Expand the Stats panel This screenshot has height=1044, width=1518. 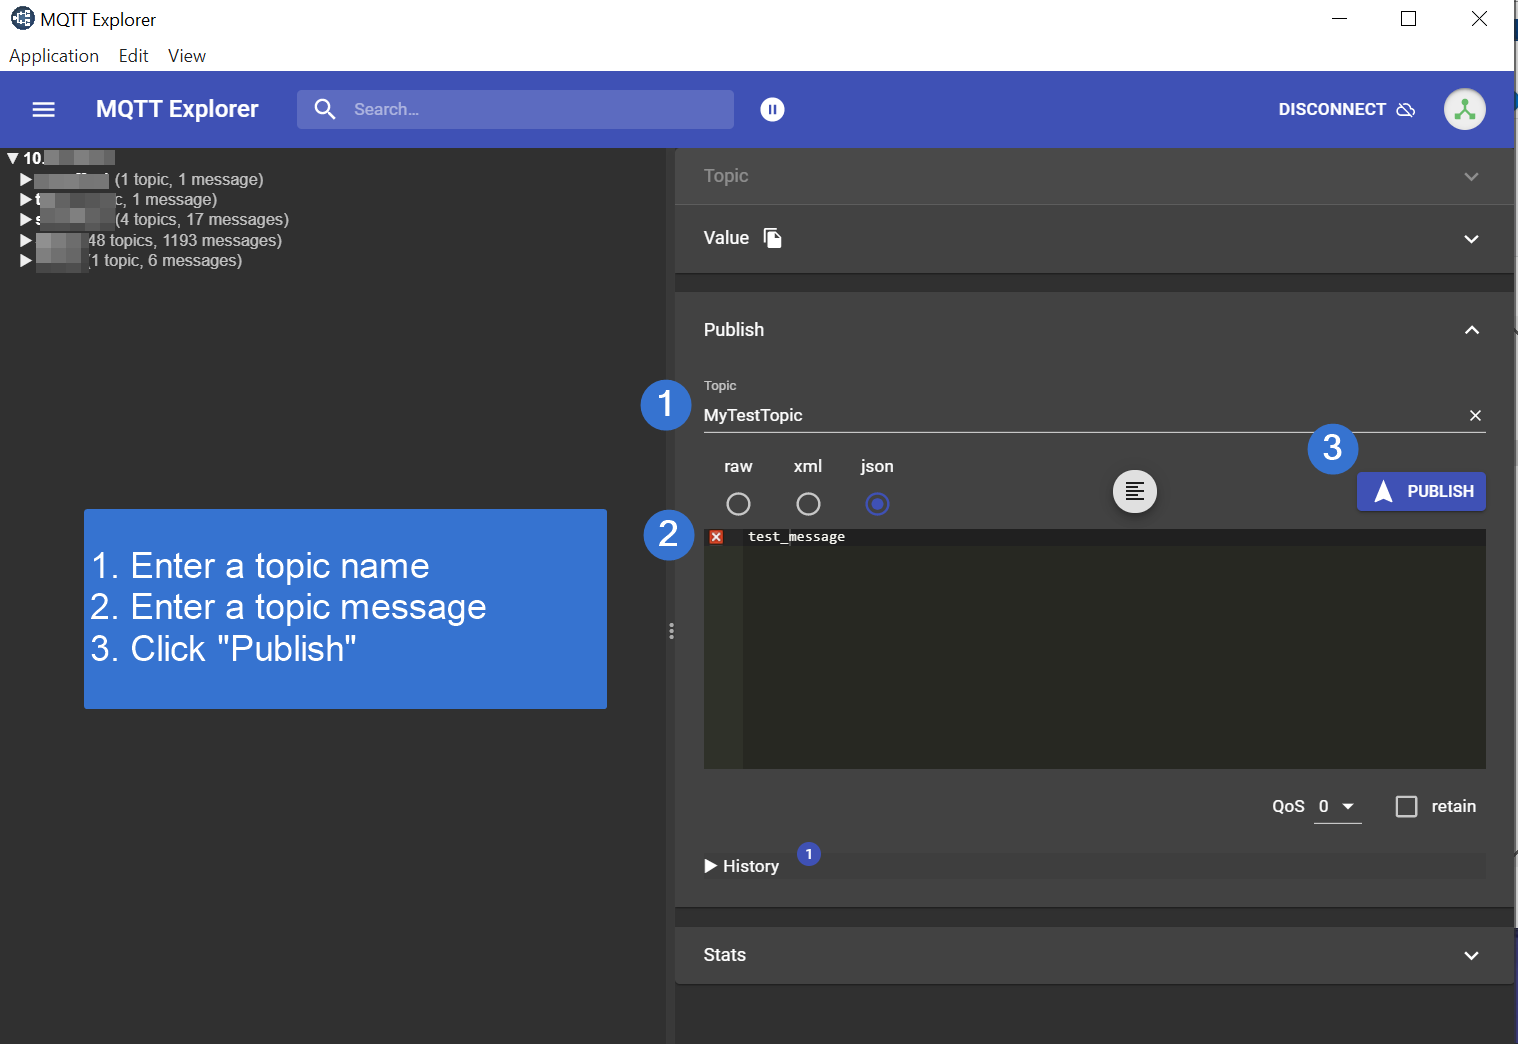click(1471, 956)
